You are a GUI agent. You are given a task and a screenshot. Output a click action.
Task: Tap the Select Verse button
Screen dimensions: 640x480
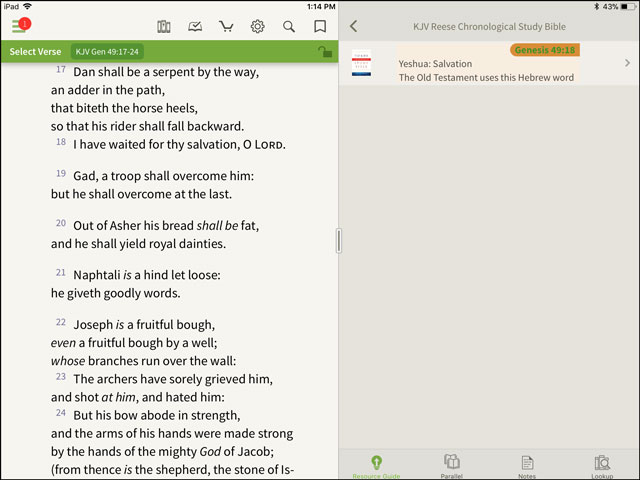(x=36, y=52)
